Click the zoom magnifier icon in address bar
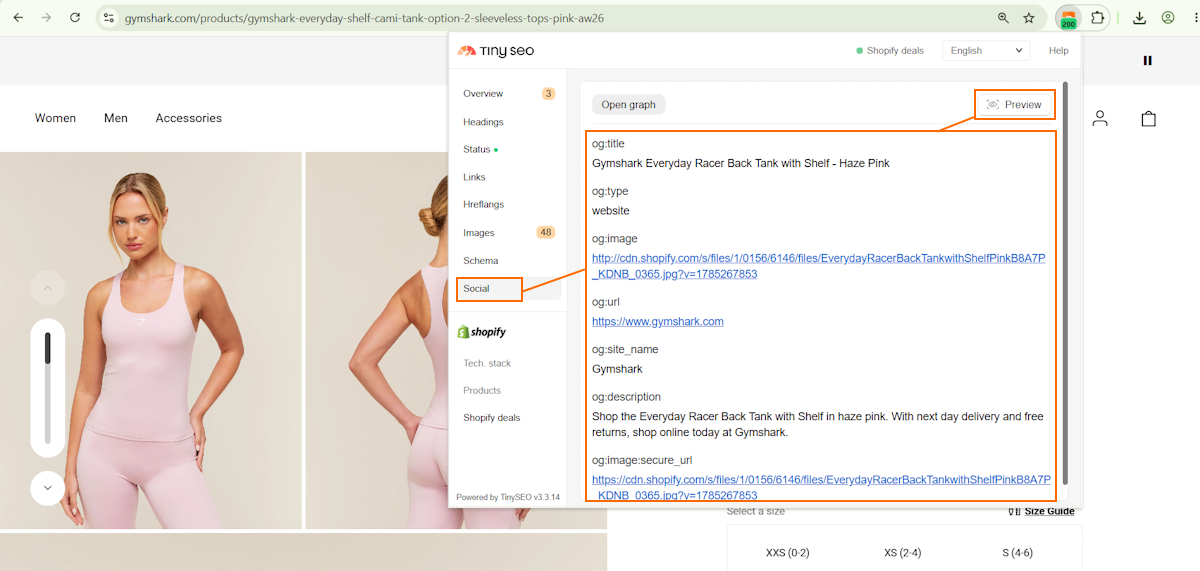Screen dimensions: 1200x571 click(x=1003, y=18)
